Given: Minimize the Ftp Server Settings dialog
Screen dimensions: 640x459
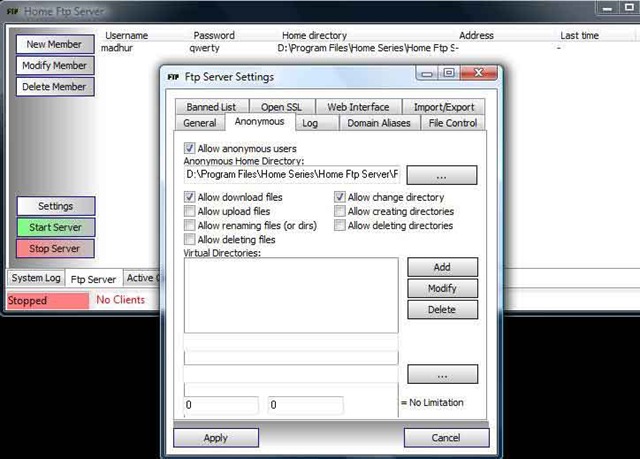Looking at the screenshot, I should [427, 73].
